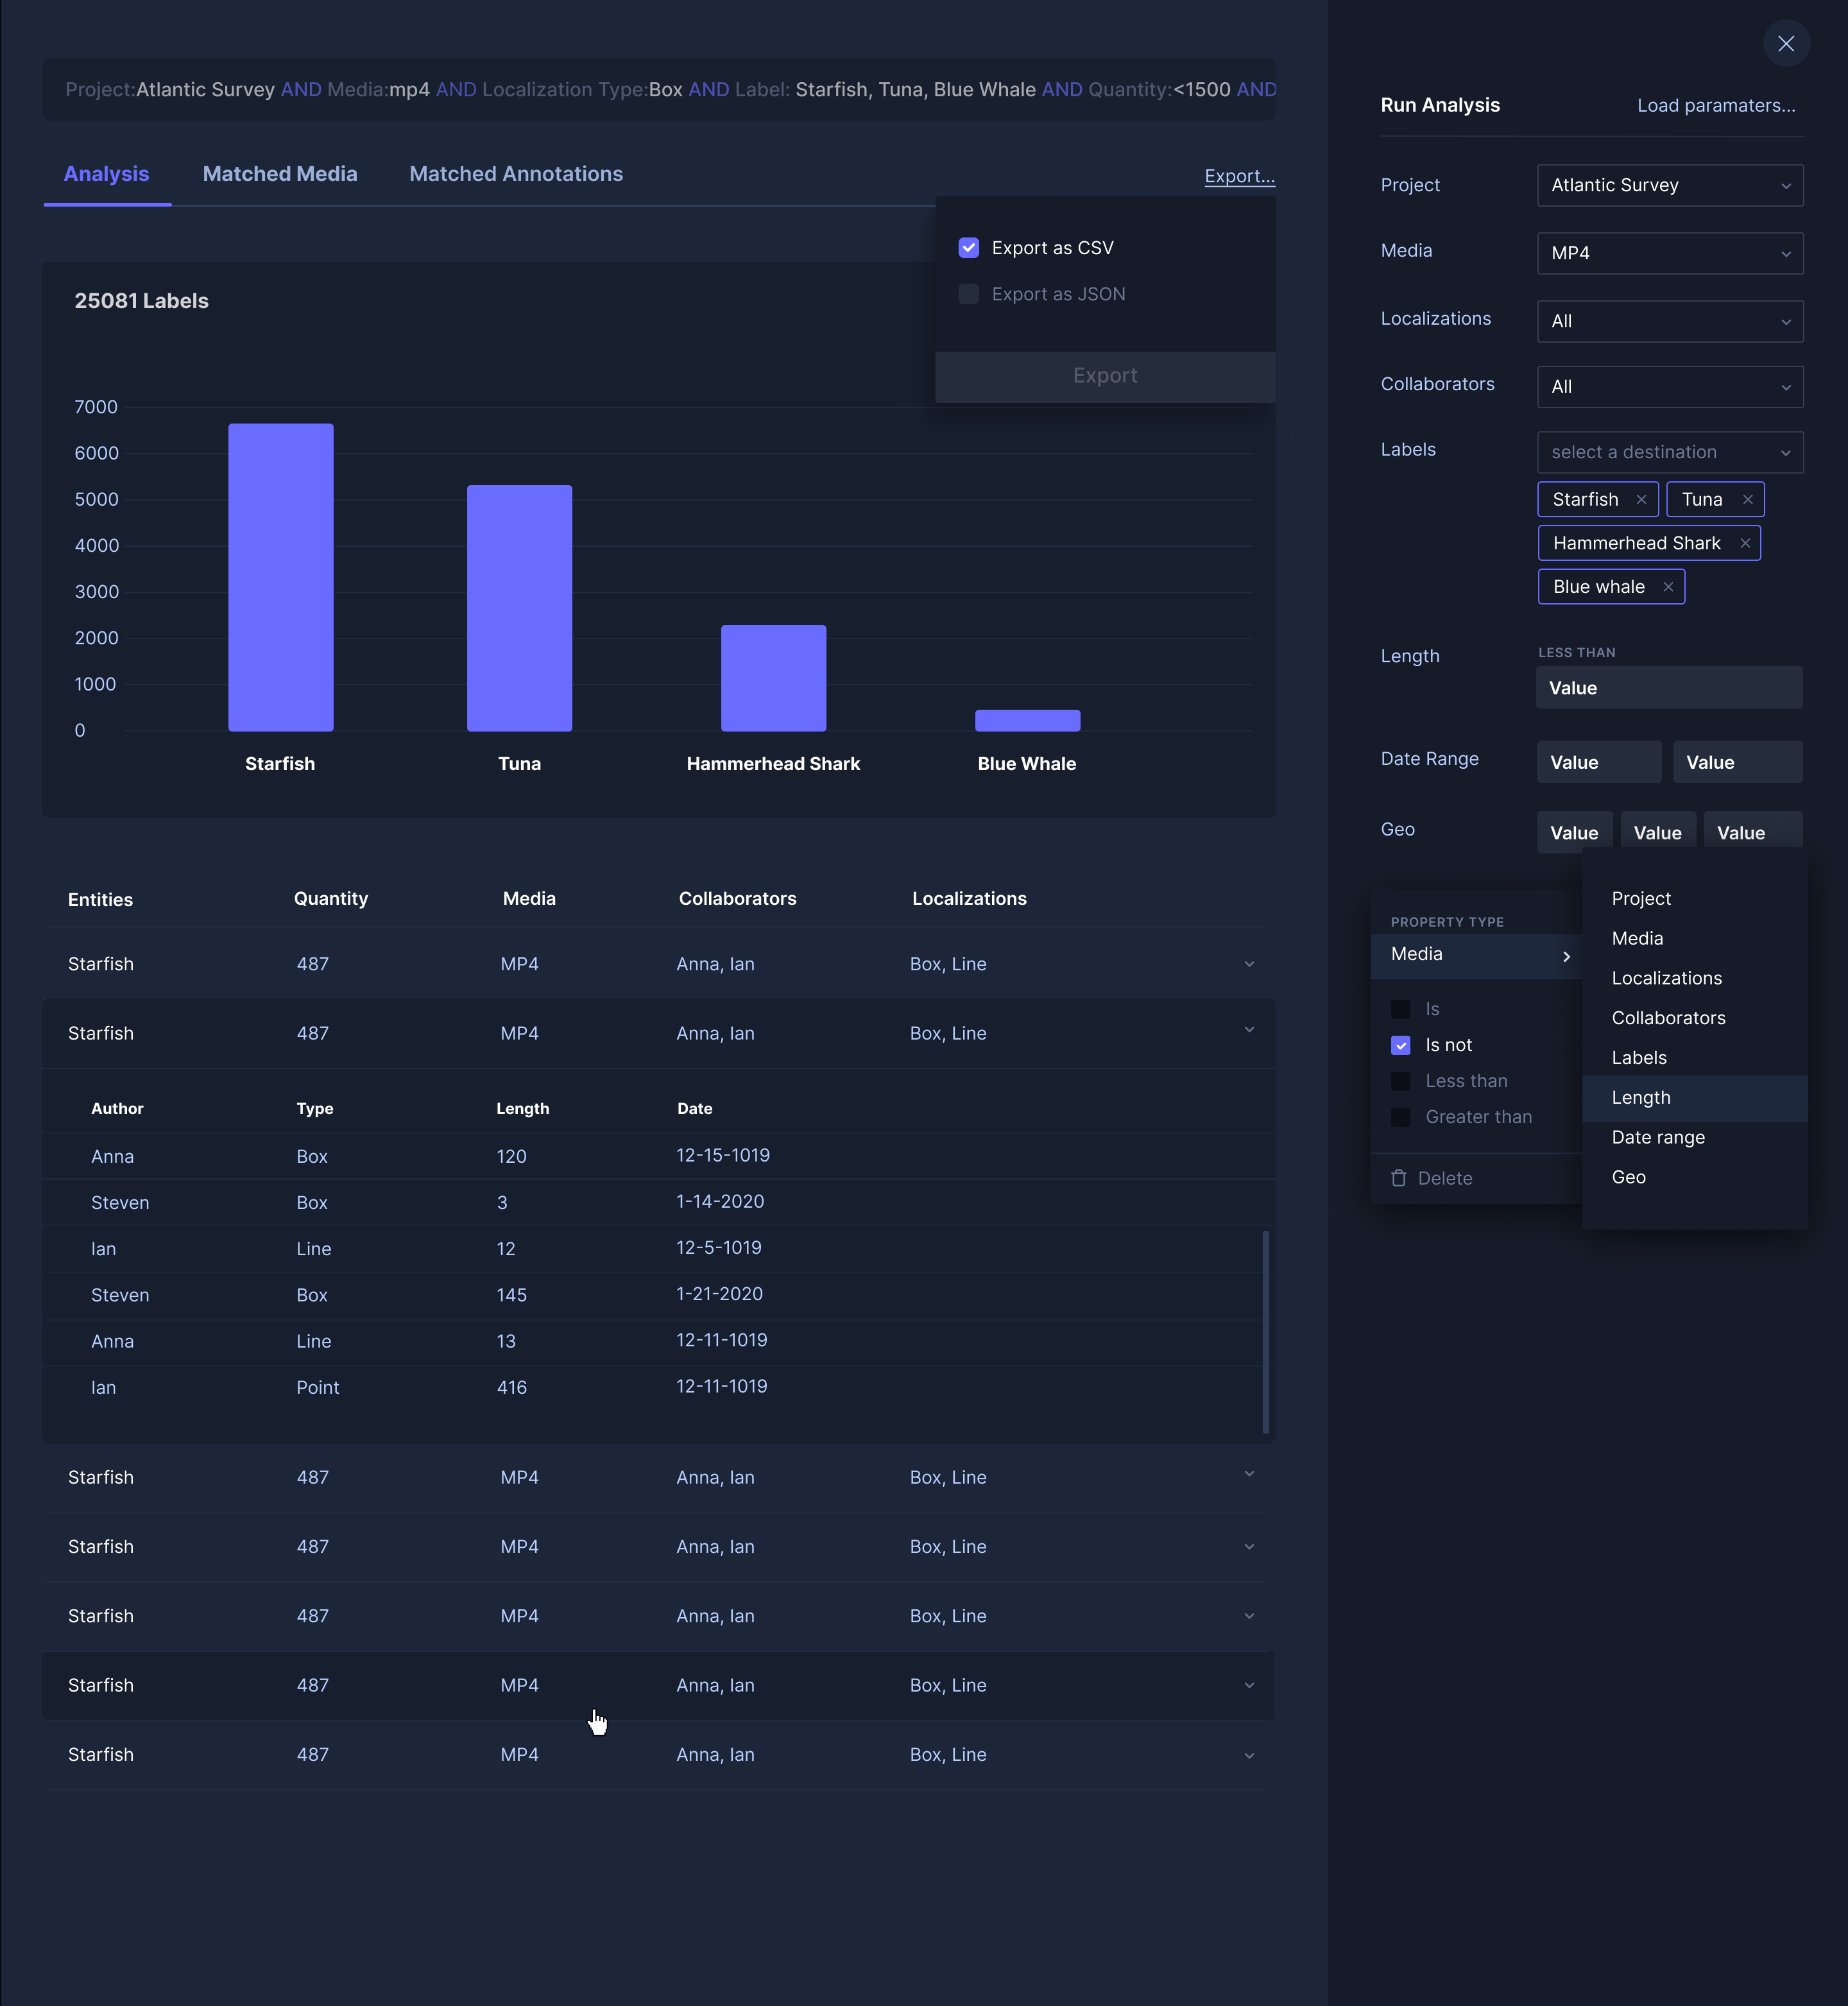Remove the Hammerhead Shark label tag
The width and height of the screenshot is (1848, 2006).
tap(1744, 543)
